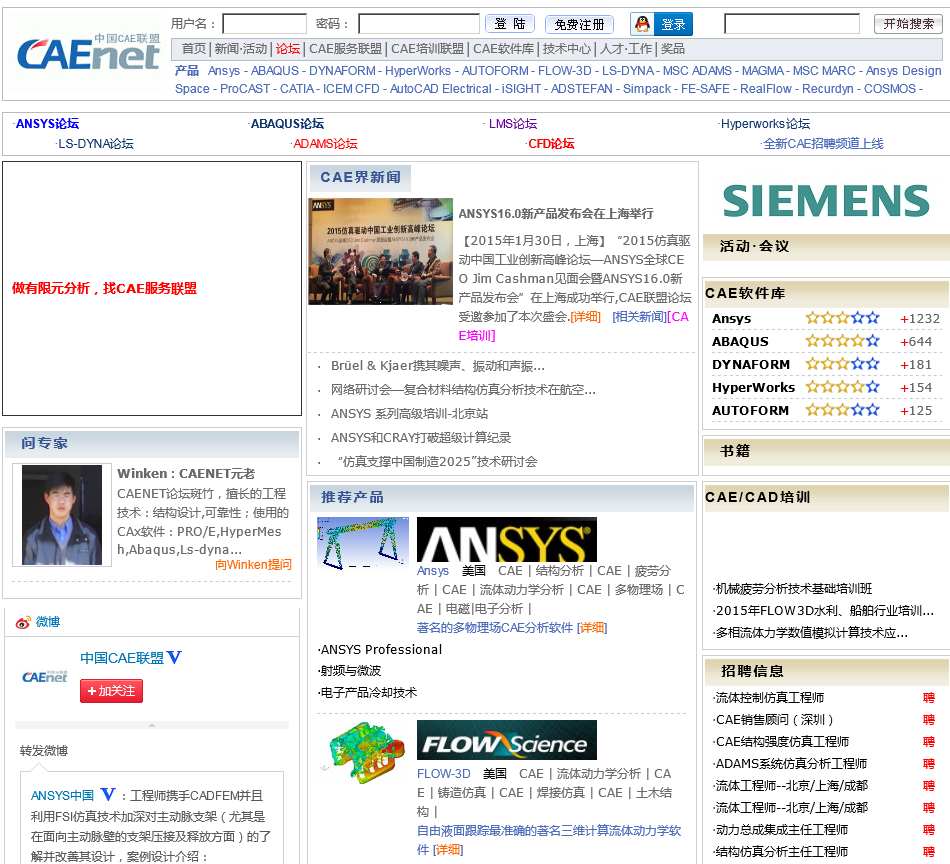
Task: Click the blue 登录 QQ login button
Action: tap(673, 24)
